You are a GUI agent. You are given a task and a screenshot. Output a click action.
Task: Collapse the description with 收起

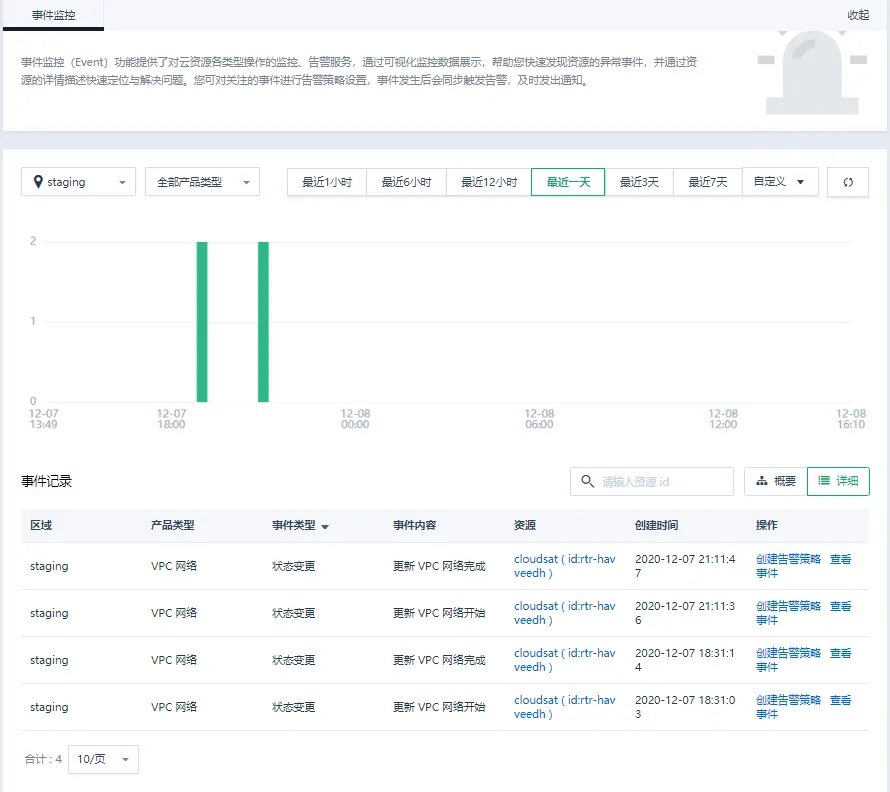858,15
